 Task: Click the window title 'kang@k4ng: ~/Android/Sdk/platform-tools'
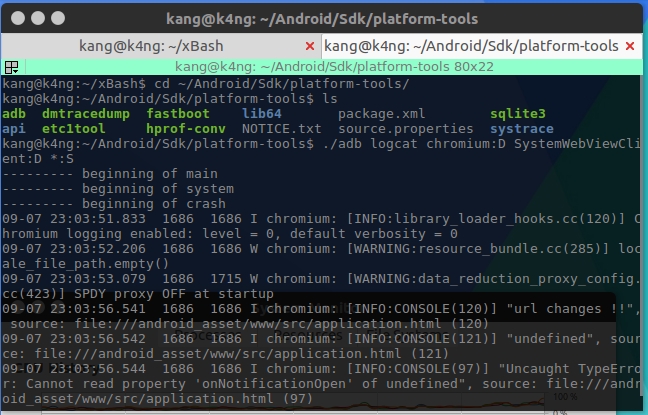pos(322,19)
